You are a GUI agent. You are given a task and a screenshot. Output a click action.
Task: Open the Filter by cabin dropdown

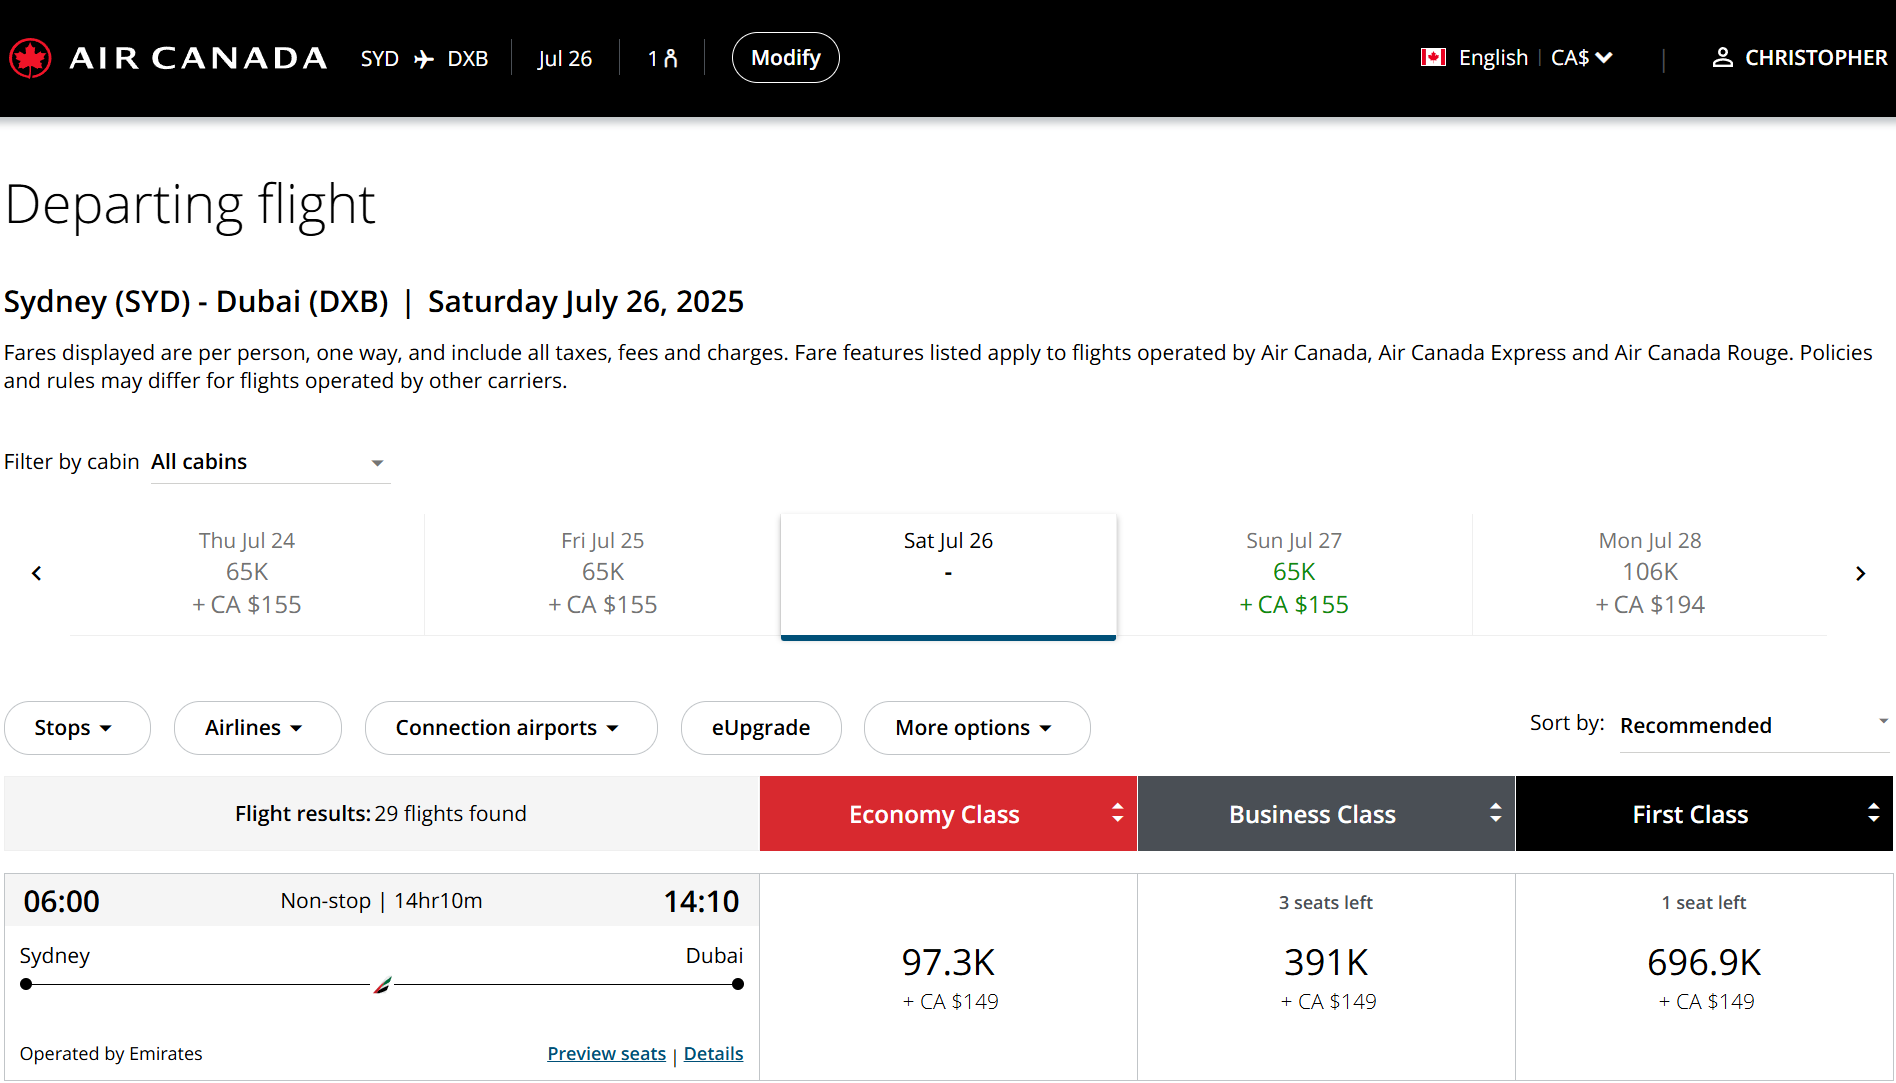point(270,462)
